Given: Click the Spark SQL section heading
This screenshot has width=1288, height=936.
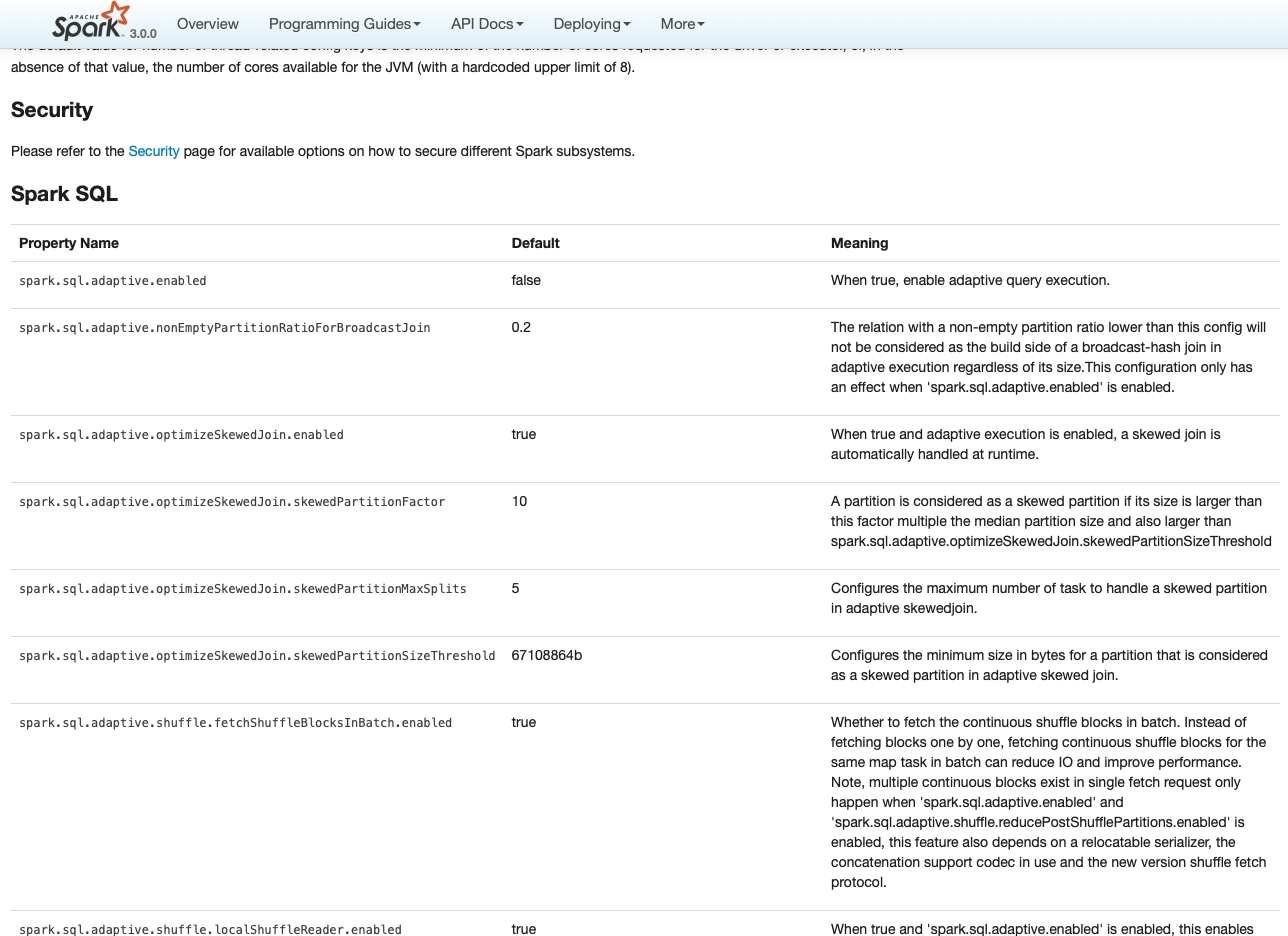Looking at the screenshot, I should click(64, 194).
